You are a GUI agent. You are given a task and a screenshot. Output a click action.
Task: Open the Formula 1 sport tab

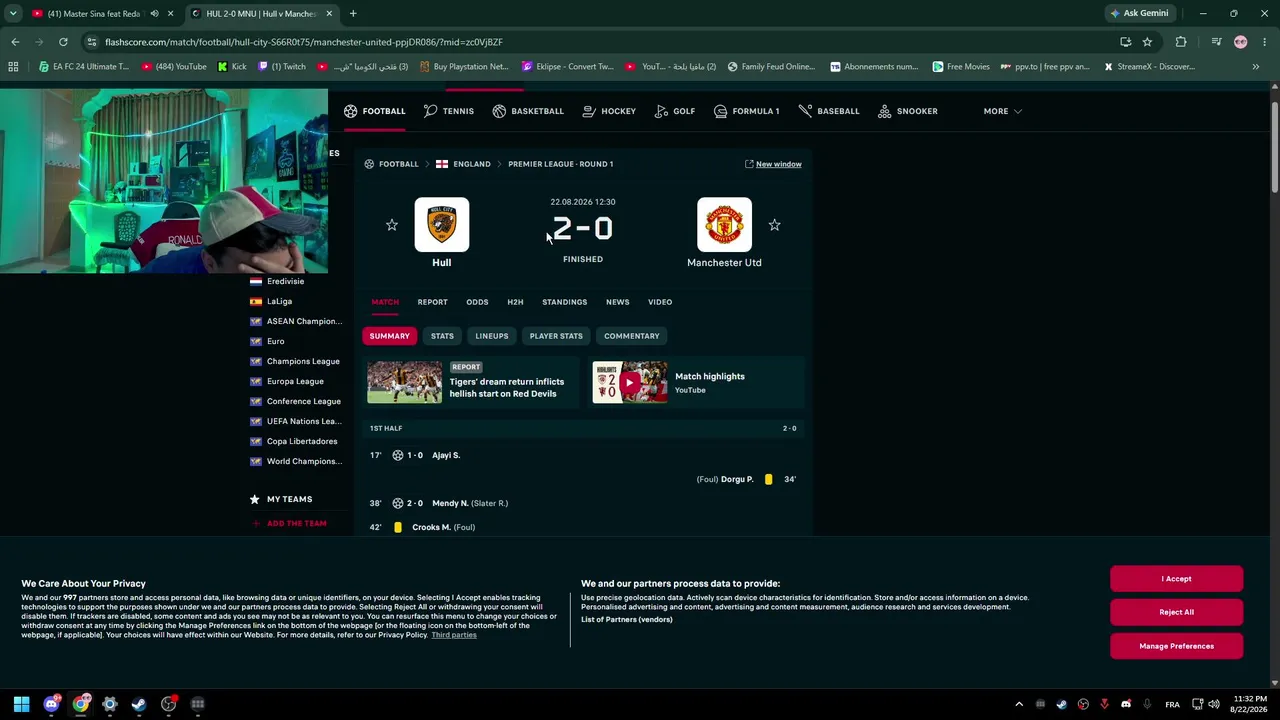(x=746, y=111)
